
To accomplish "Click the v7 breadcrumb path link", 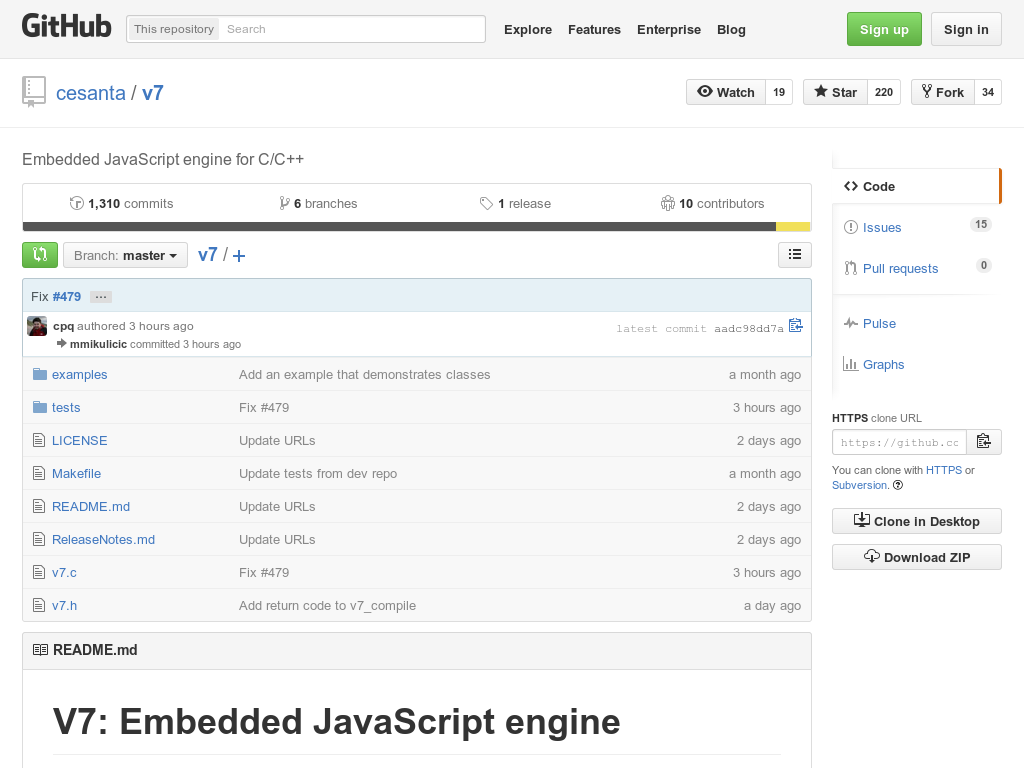I will (x=208, y=255).
